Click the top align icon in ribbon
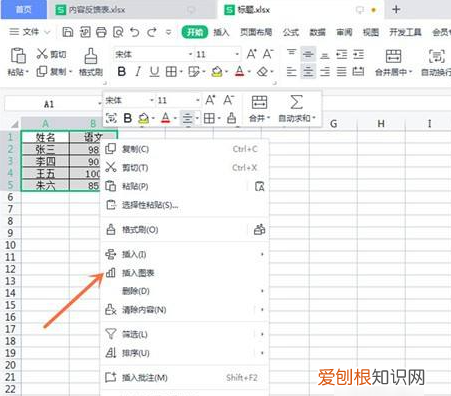Viewport: 451px width, 396px height. click(292, 54)
